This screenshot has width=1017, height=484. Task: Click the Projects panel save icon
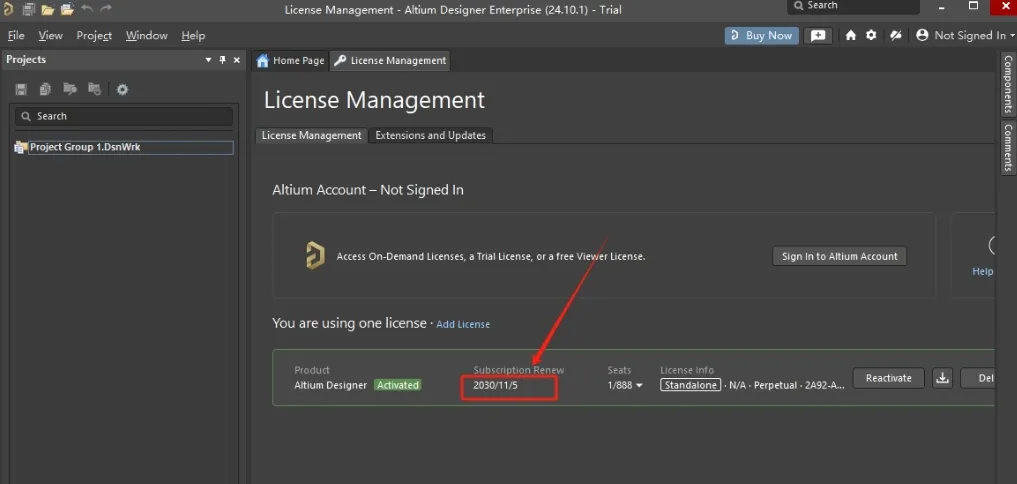21,89
